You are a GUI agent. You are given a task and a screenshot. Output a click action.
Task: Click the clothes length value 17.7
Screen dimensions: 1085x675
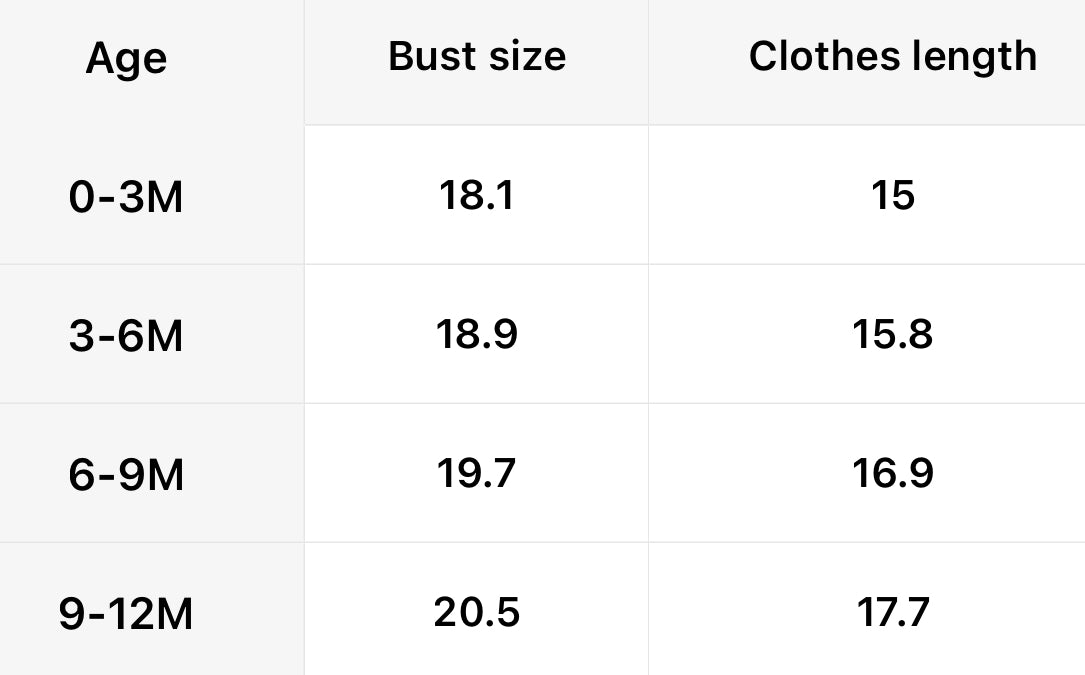click(x=892, y=611)
